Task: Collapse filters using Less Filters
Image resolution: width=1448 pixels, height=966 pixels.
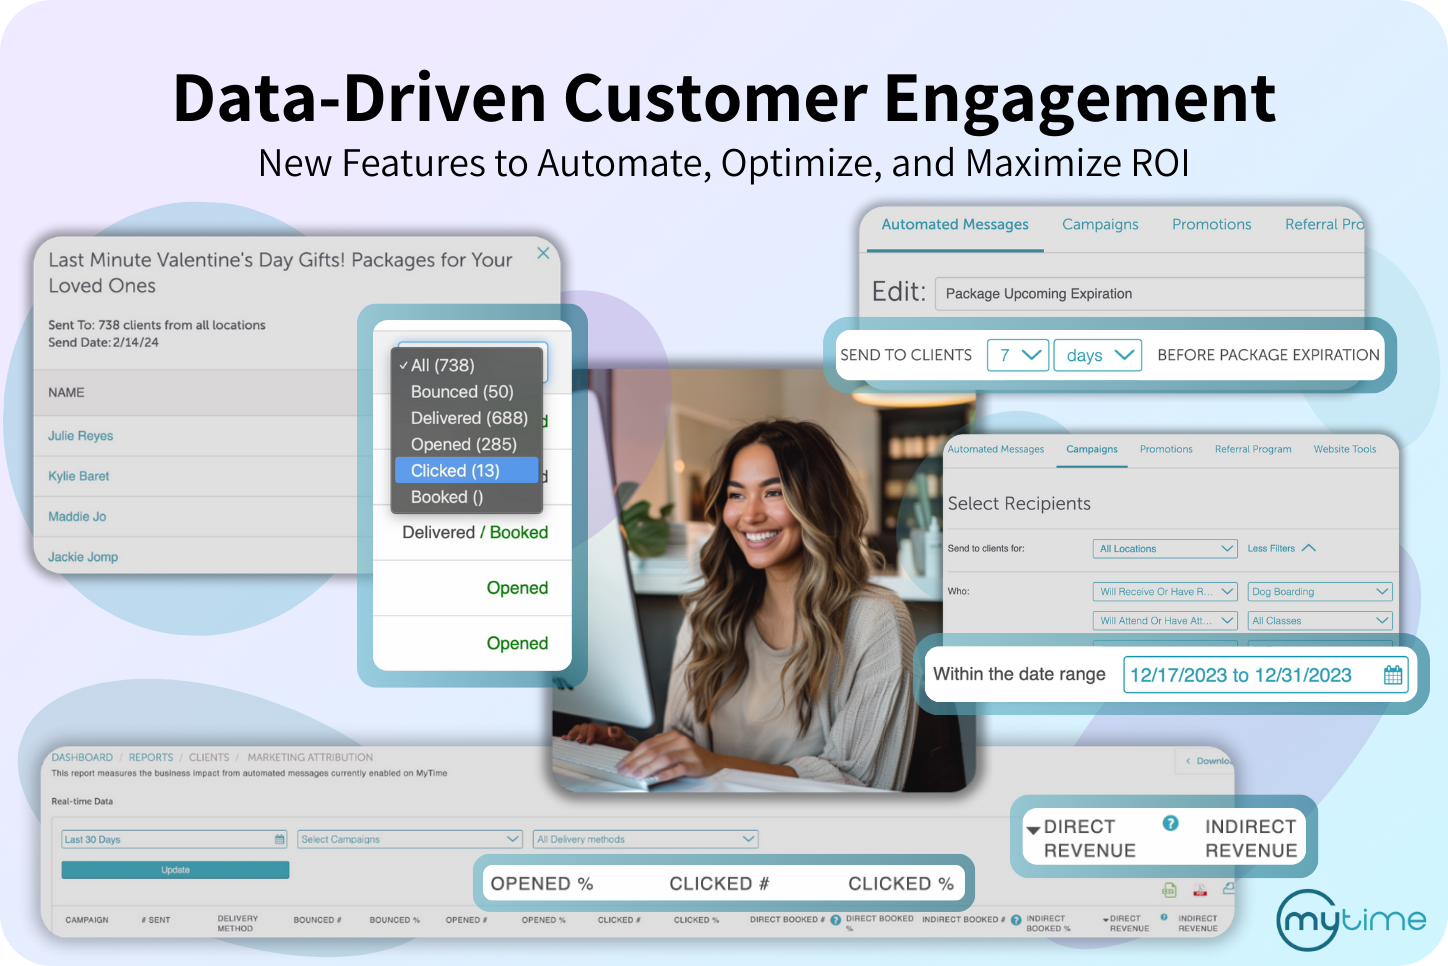Action: (x=1281, y=549)
